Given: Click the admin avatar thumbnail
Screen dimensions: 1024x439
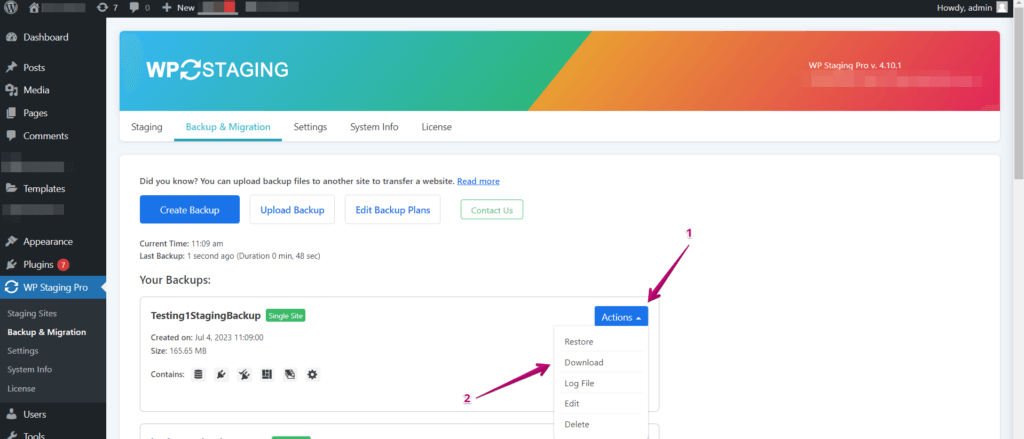Looking at the screenshot, I should point(1002,8).
